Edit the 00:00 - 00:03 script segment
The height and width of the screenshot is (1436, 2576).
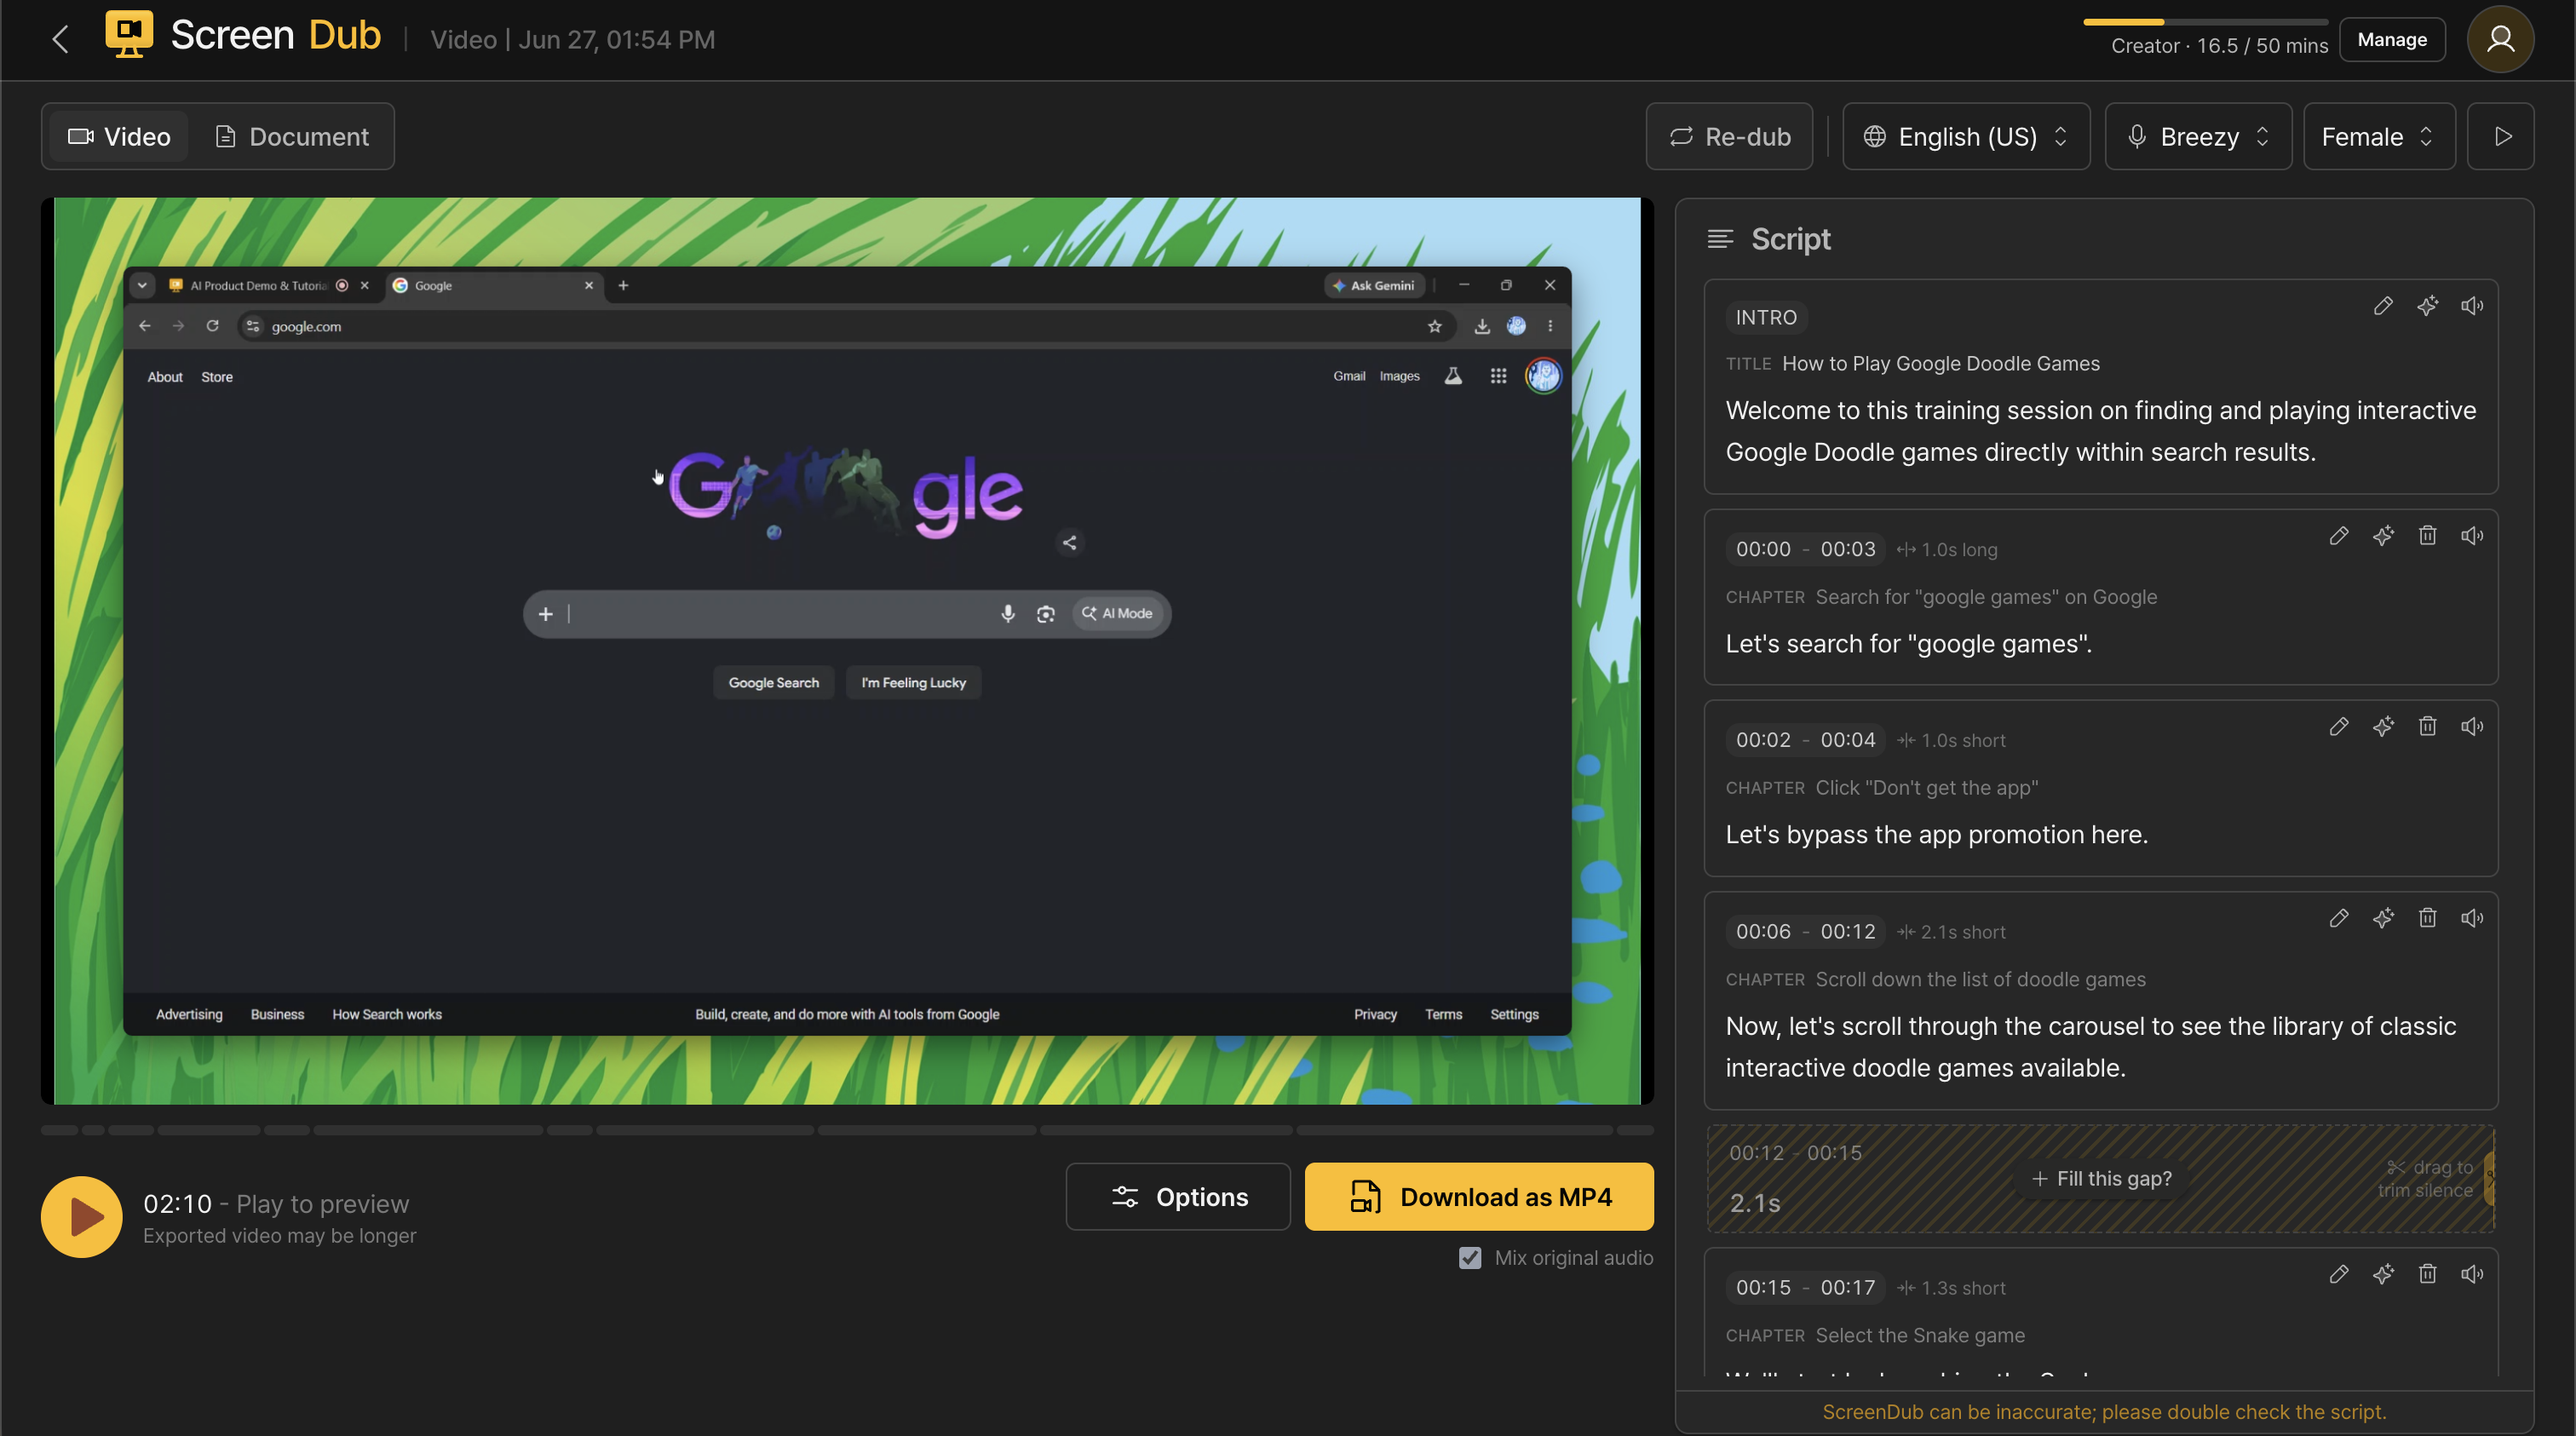click(2339, 536)
